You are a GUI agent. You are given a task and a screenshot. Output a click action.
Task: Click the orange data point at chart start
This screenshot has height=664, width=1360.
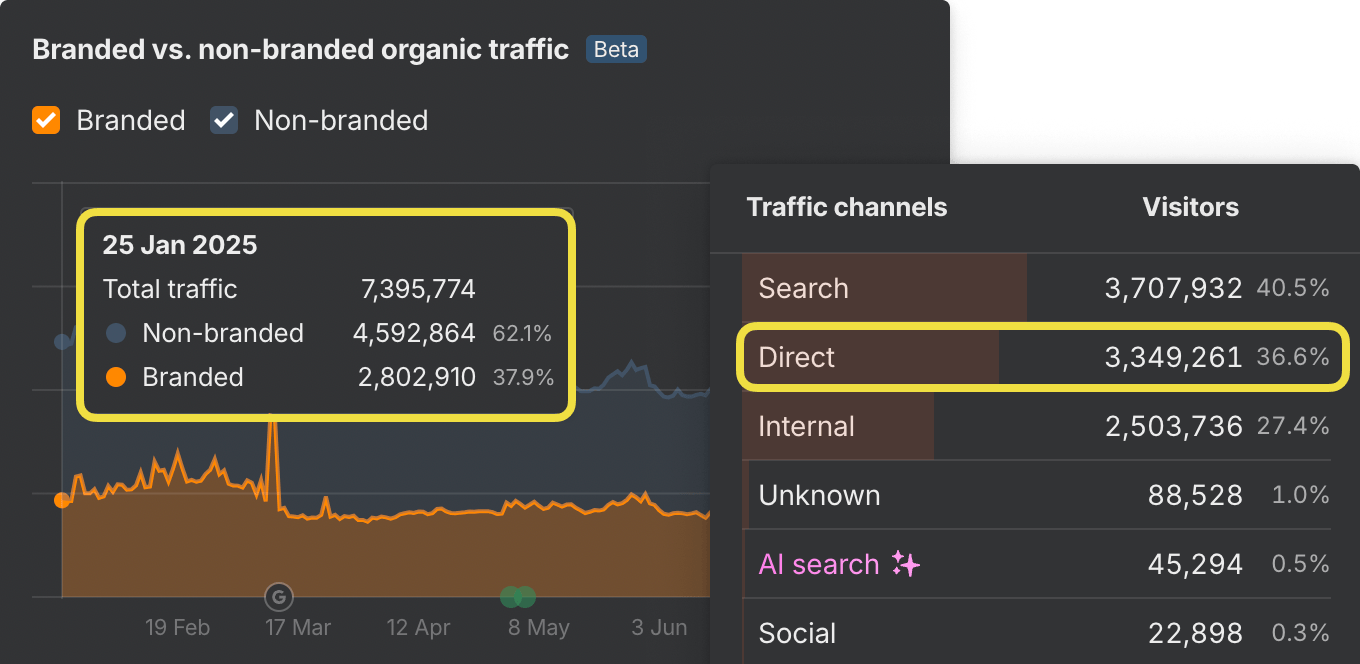click(x=62, y=500)
